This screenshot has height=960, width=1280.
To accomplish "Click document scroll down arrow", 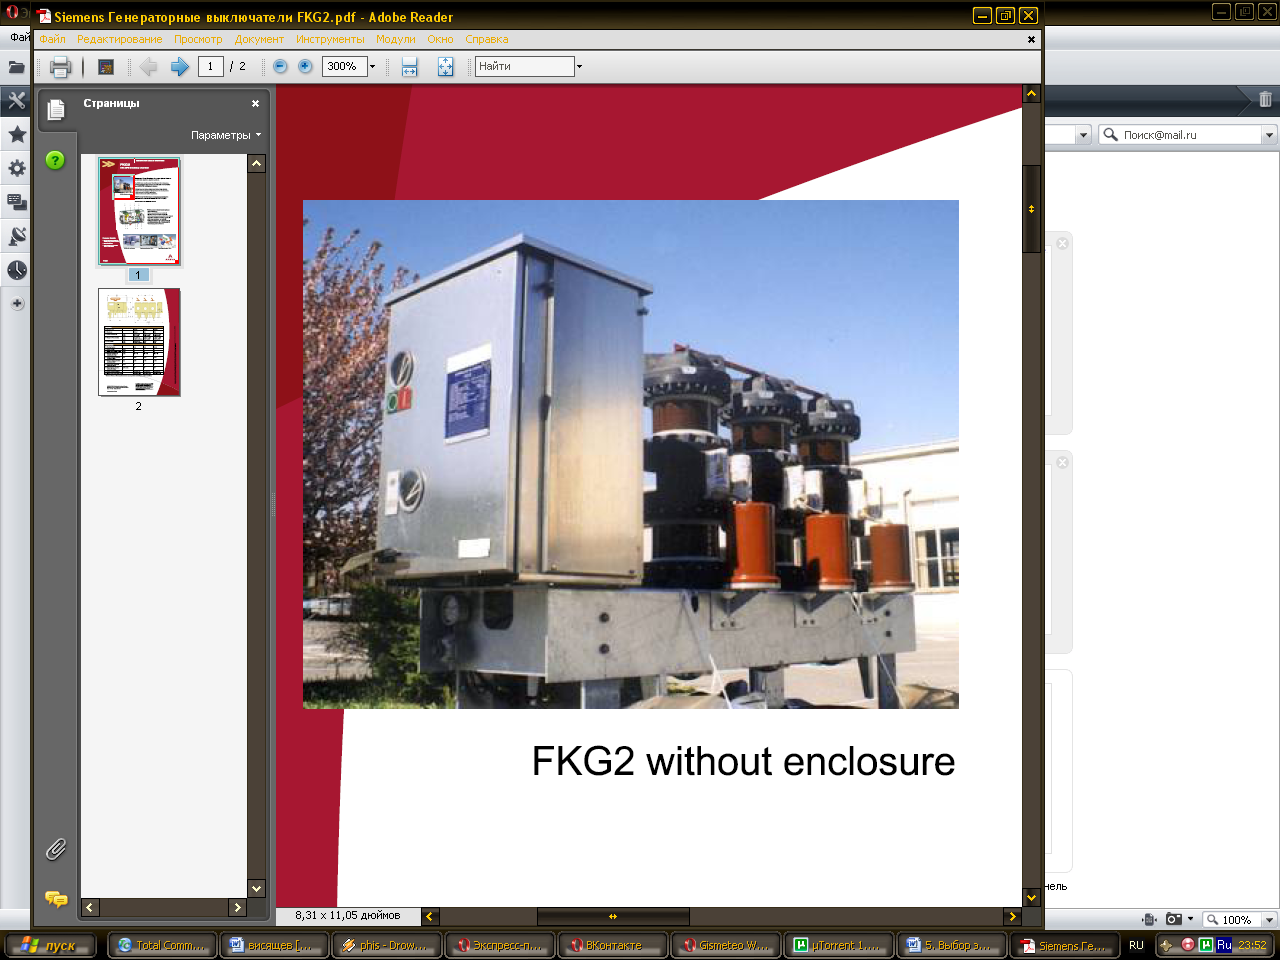I will pyautogui.click(x=1032, y=898).
